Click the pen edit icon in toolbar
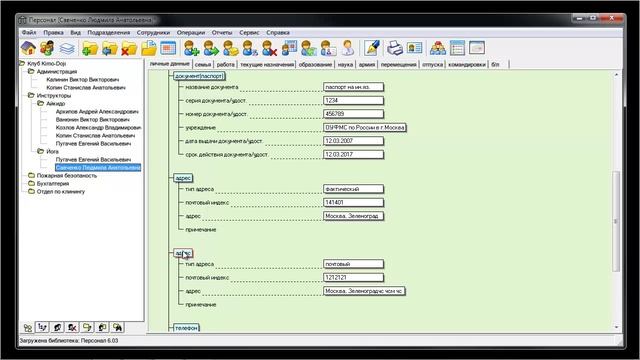Screen dimensions: 640x360 click(x=371, y=49)
